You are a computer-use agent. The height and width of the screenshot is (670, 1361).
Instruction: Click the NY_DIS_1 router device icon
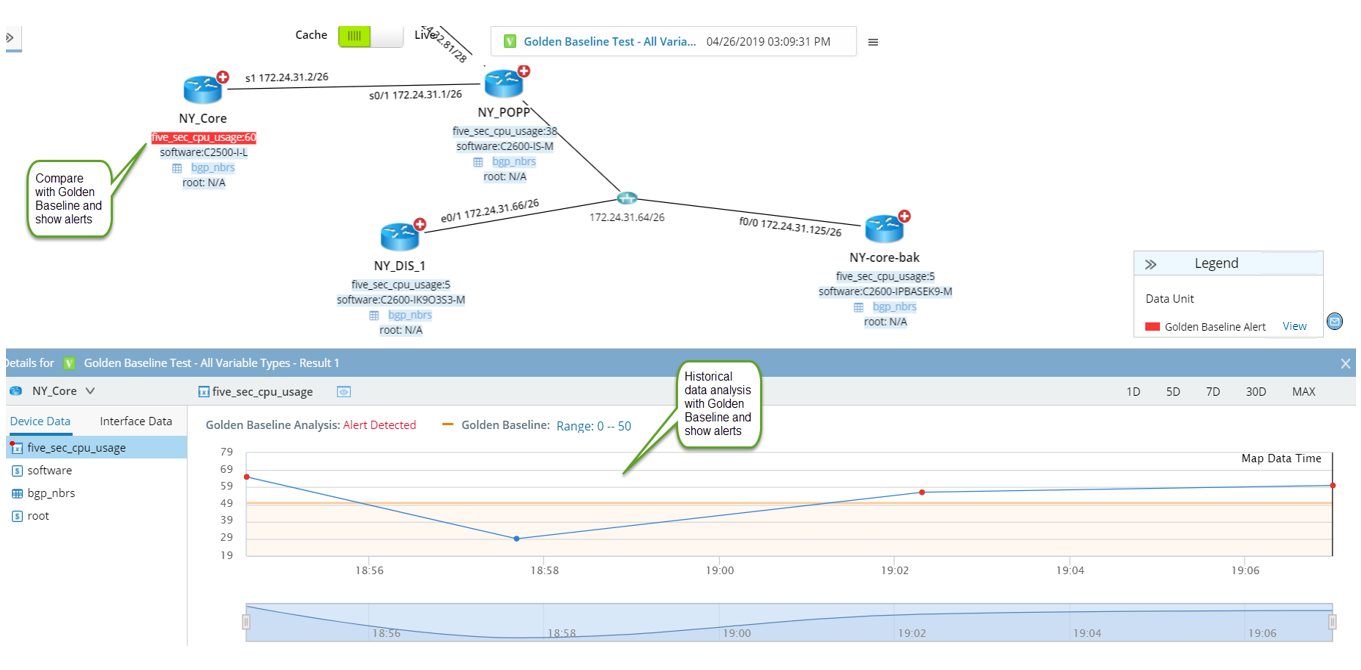pyautogui.click(x=399, y=237)
